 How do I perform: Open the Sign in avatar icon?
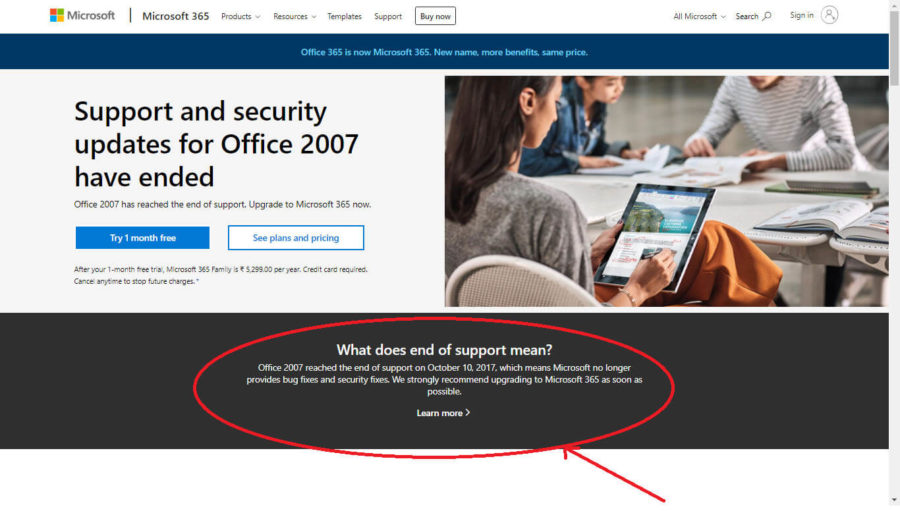[x=829, y=15]
